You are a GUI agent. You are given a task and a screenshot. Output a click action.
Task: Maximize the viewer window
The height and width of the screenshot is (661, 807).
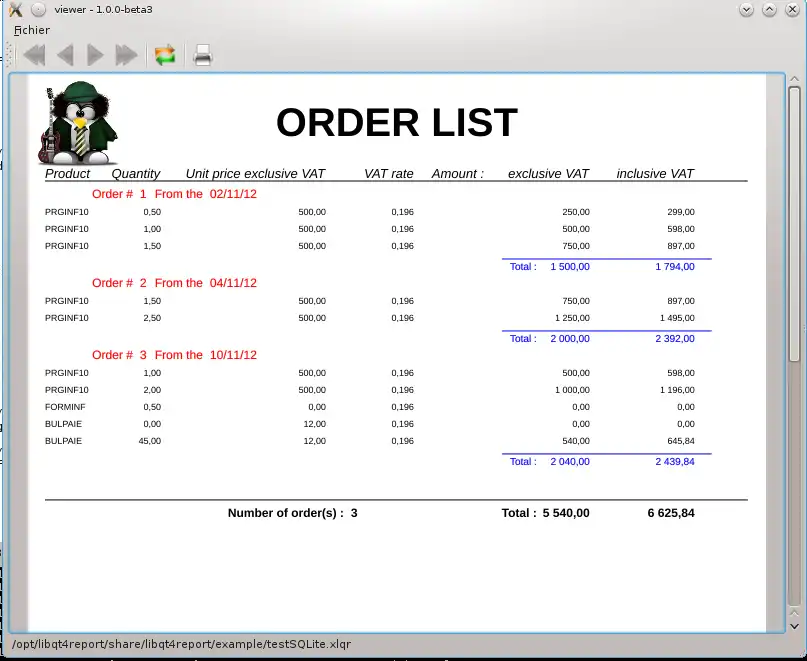769,9
